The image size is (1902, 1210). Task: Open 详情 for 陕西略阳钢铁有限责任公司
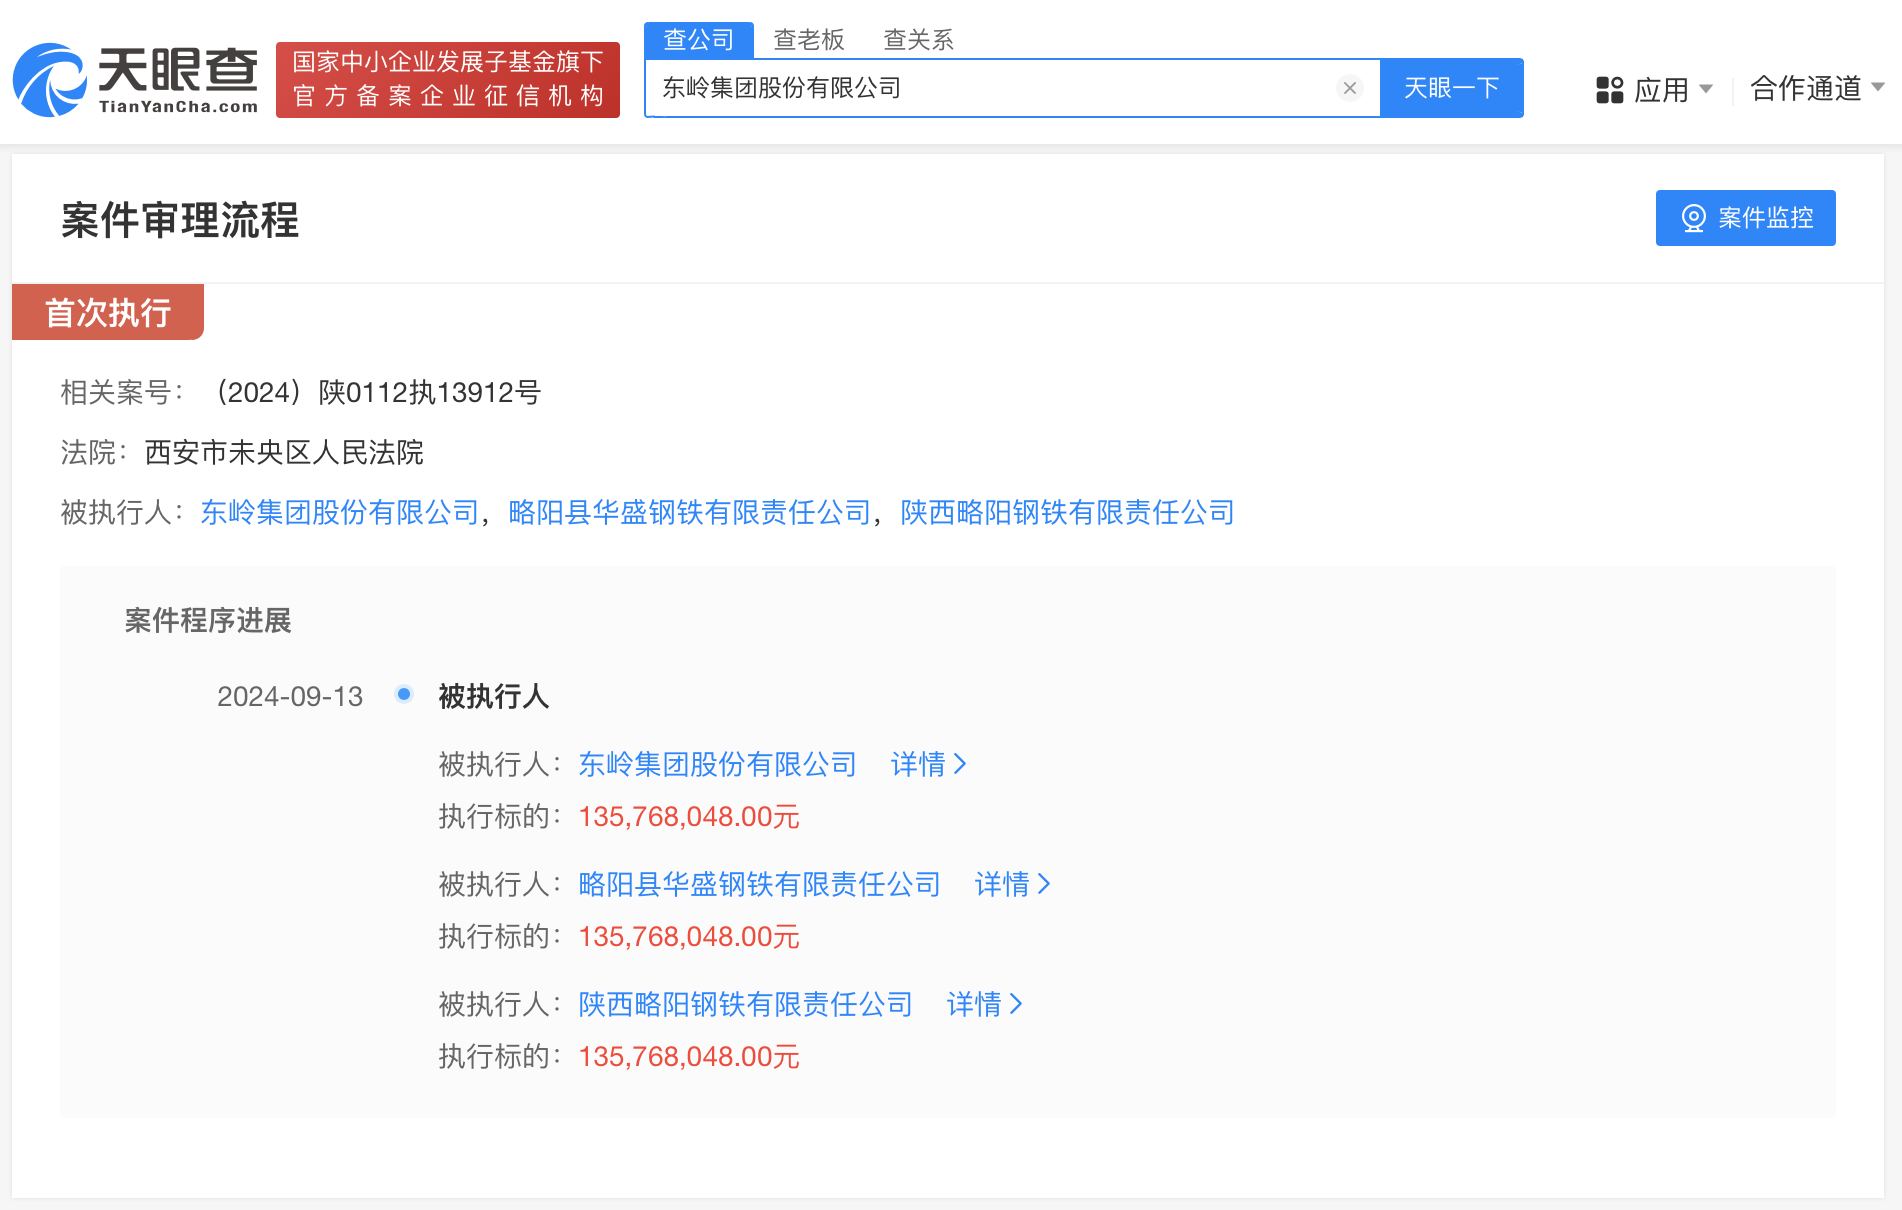[984, 1004]
